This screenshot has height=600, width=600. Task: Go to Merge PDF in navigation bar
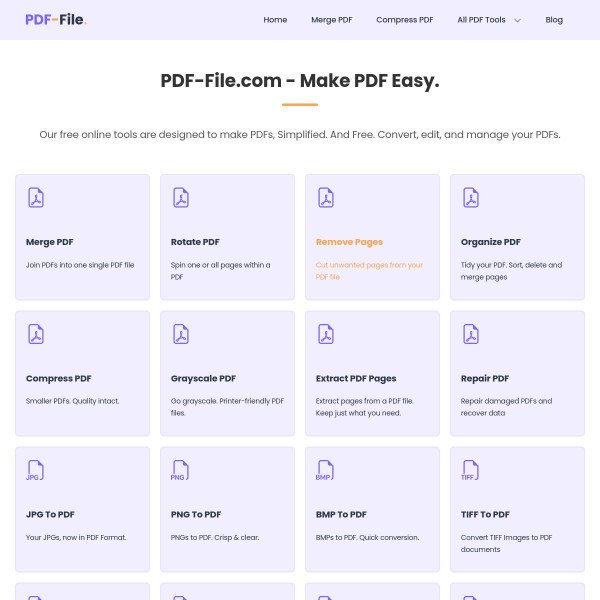coord(331,20)
